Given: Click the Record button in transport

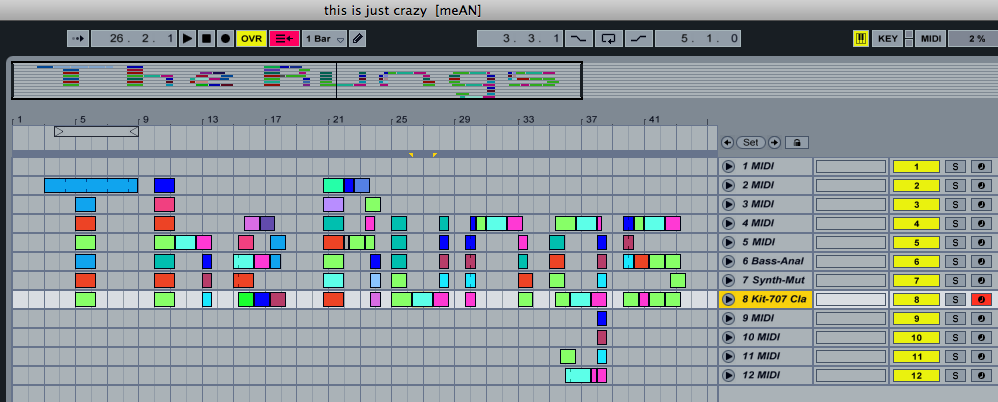Looking at the screenshot, I should [x=225, y=38].
